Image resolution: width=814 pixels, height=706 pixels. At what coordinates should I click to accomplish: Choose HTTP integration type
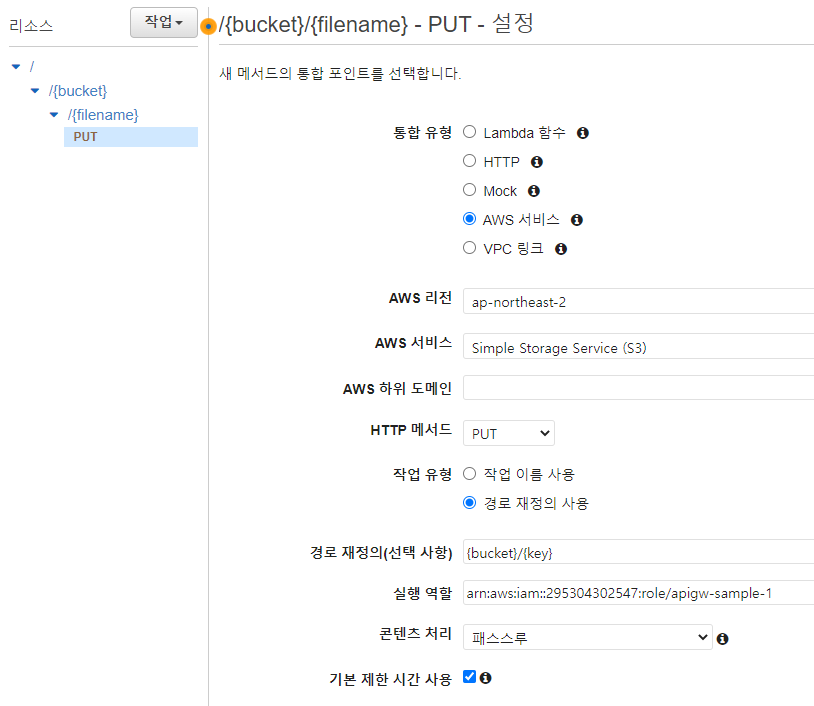[x=469, y=161]
